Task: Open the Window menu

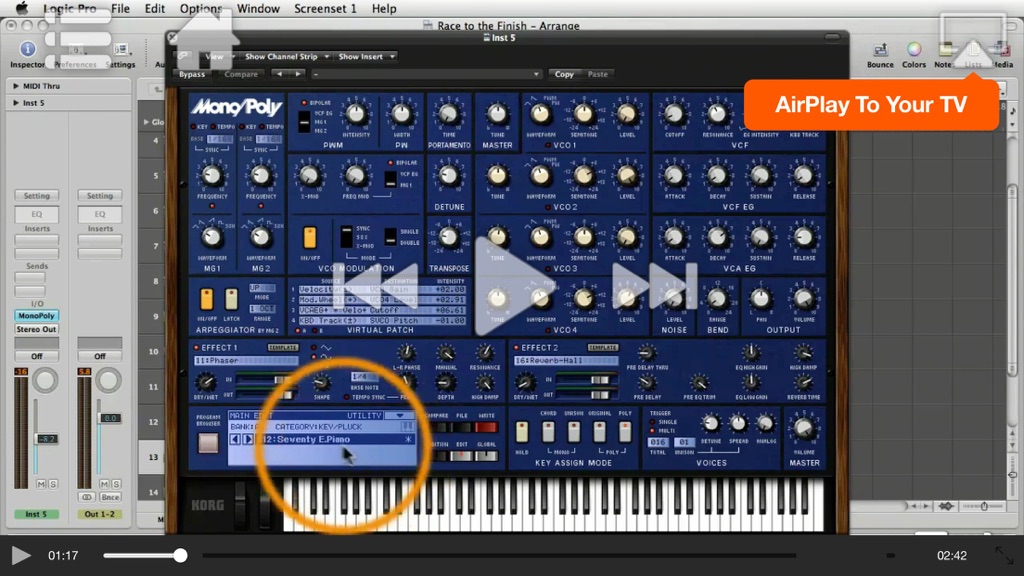Action: 258,8
